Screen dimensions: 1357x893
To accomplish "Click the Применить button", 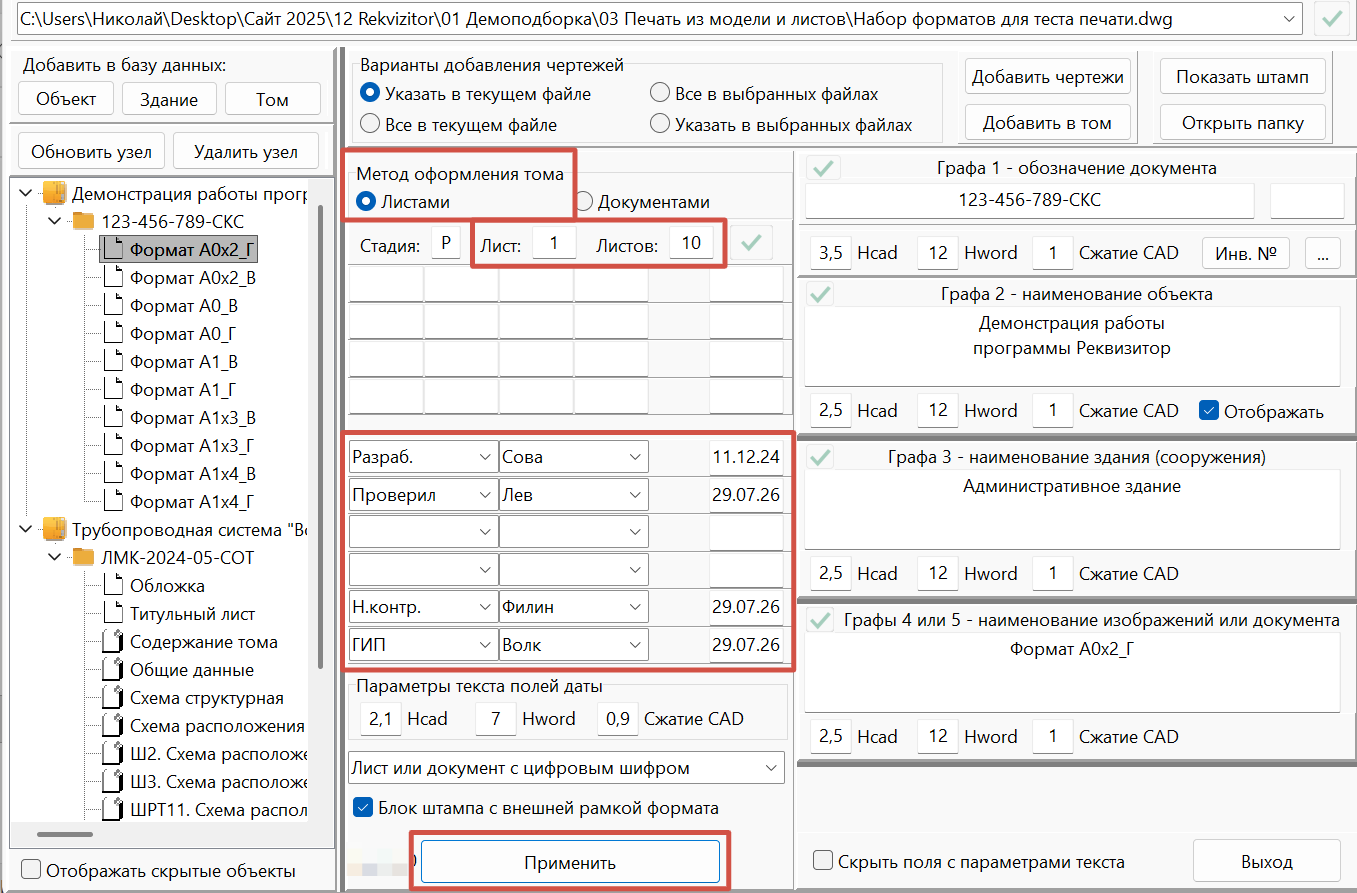I will [570, 862].
